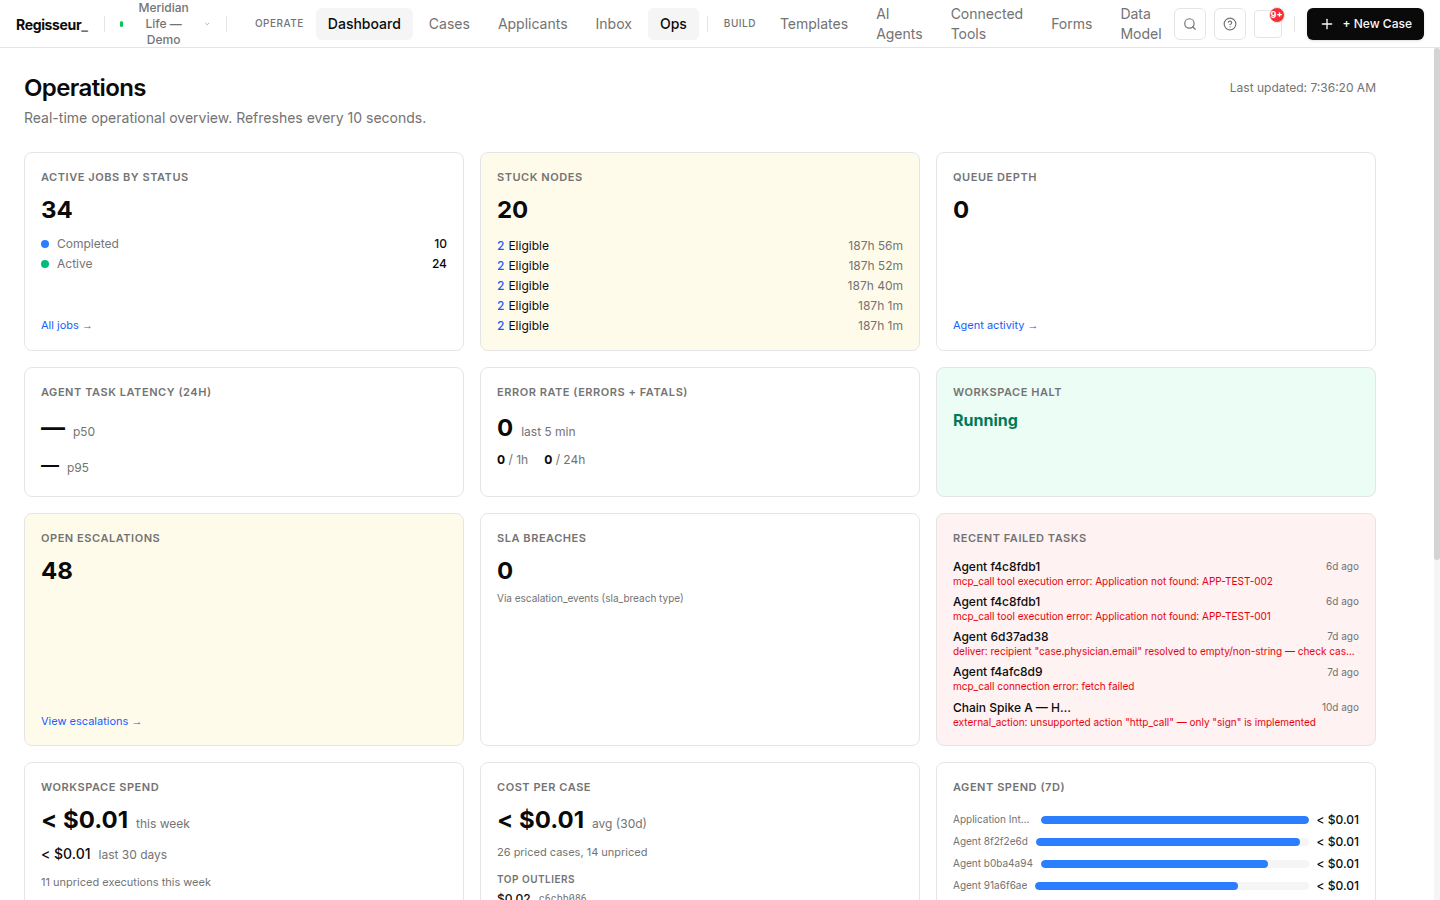Click the p50 latency entry
This screenshot has height=900, width=1440.
pos(68,432)
